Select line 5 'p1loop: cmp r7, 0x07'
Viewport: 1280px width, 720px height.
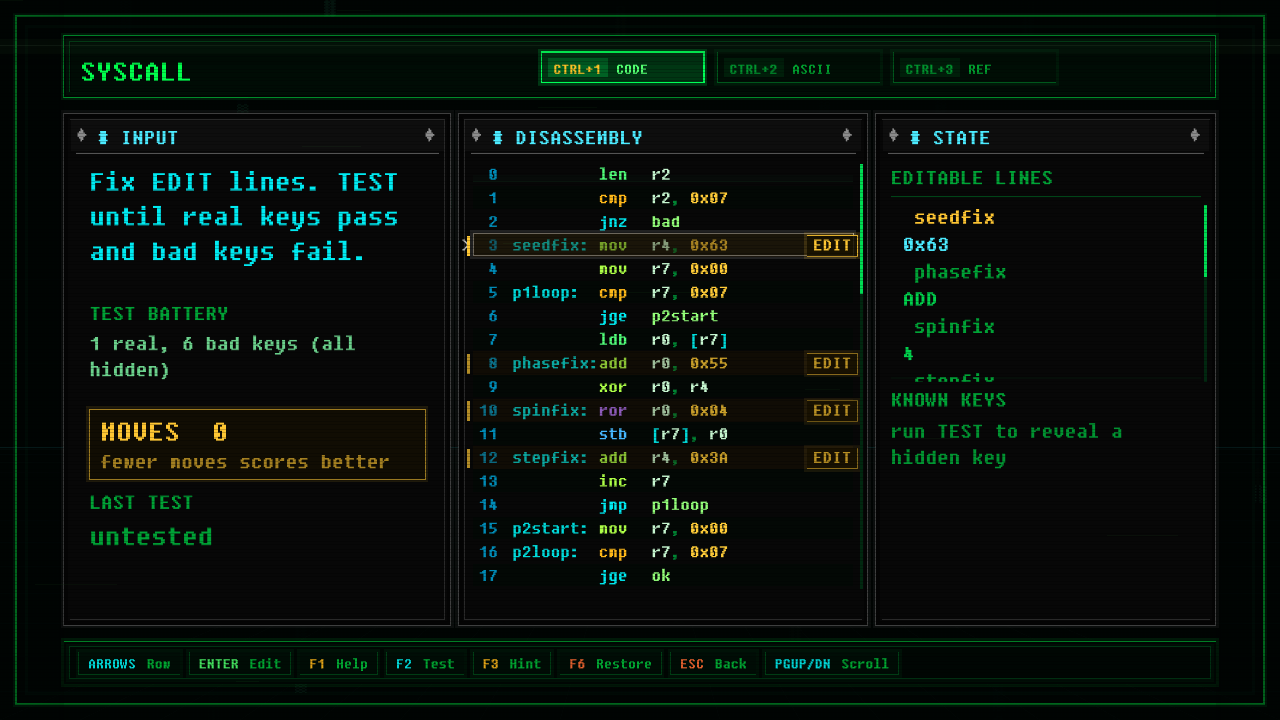point(663,293)
